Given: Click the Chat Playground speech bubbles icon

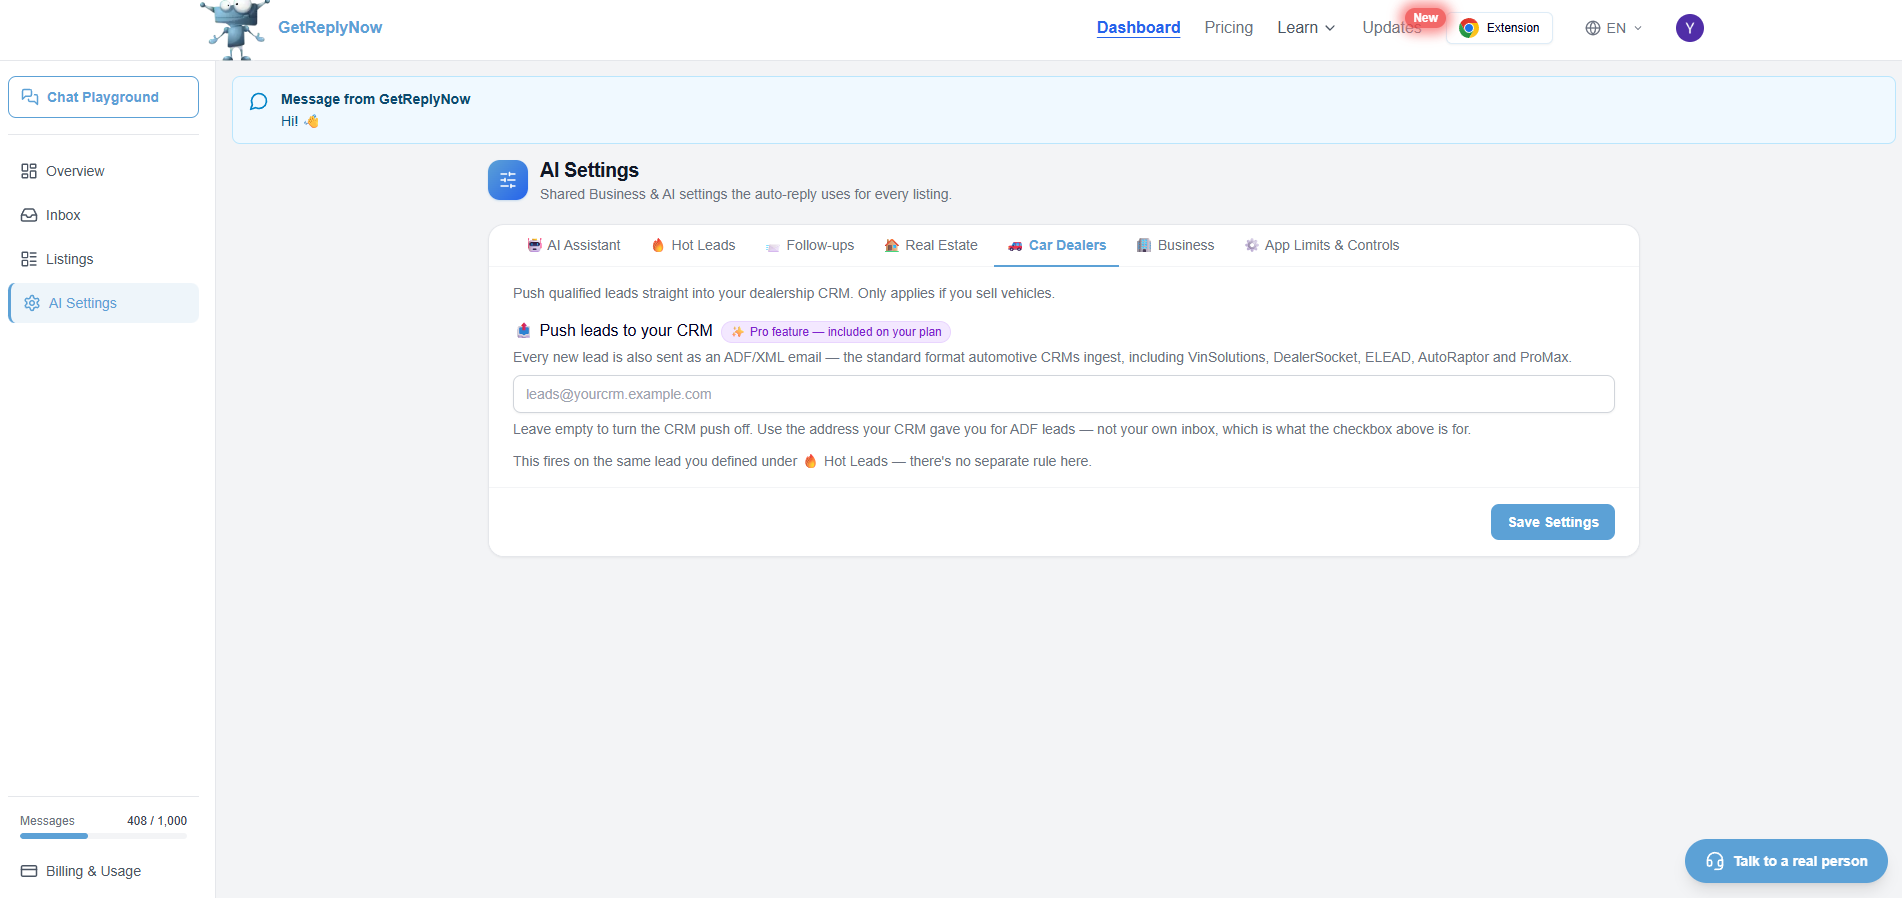Looking at the screenshot, I should click(30, 97).
